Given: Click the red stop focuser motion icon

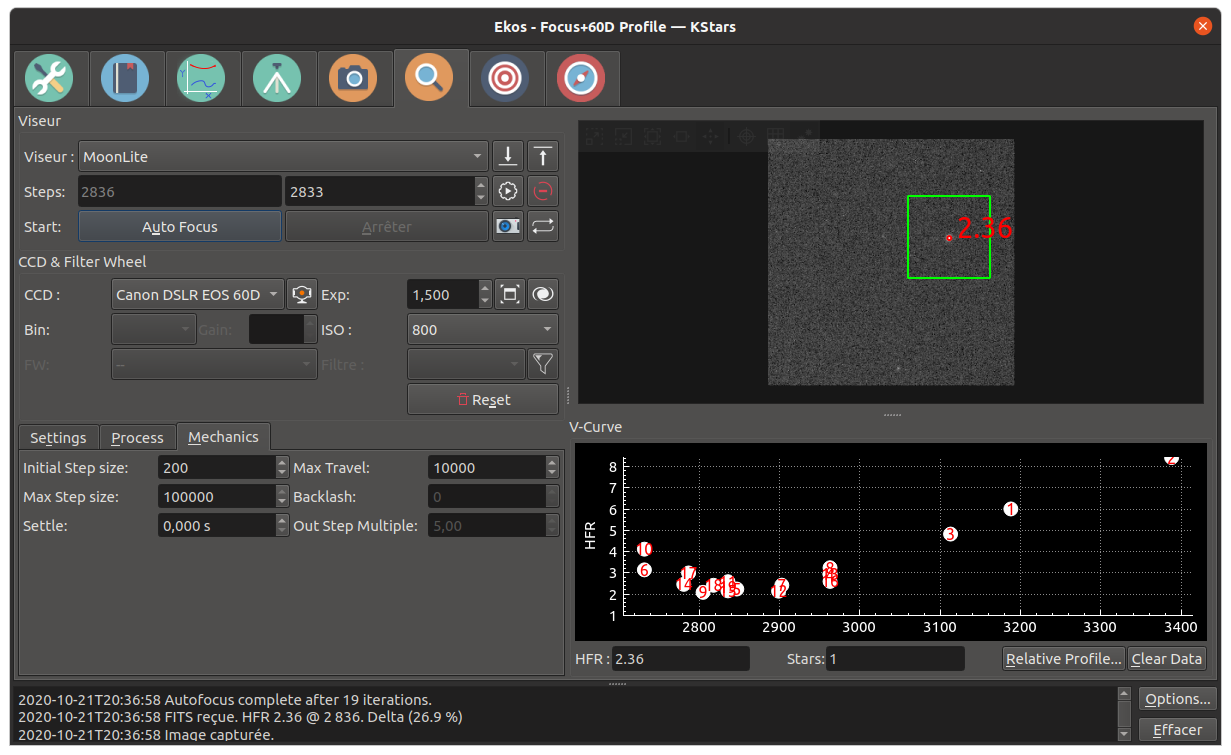Looking at the screenshot, I should pyautogui.click(x=542, y=191).
